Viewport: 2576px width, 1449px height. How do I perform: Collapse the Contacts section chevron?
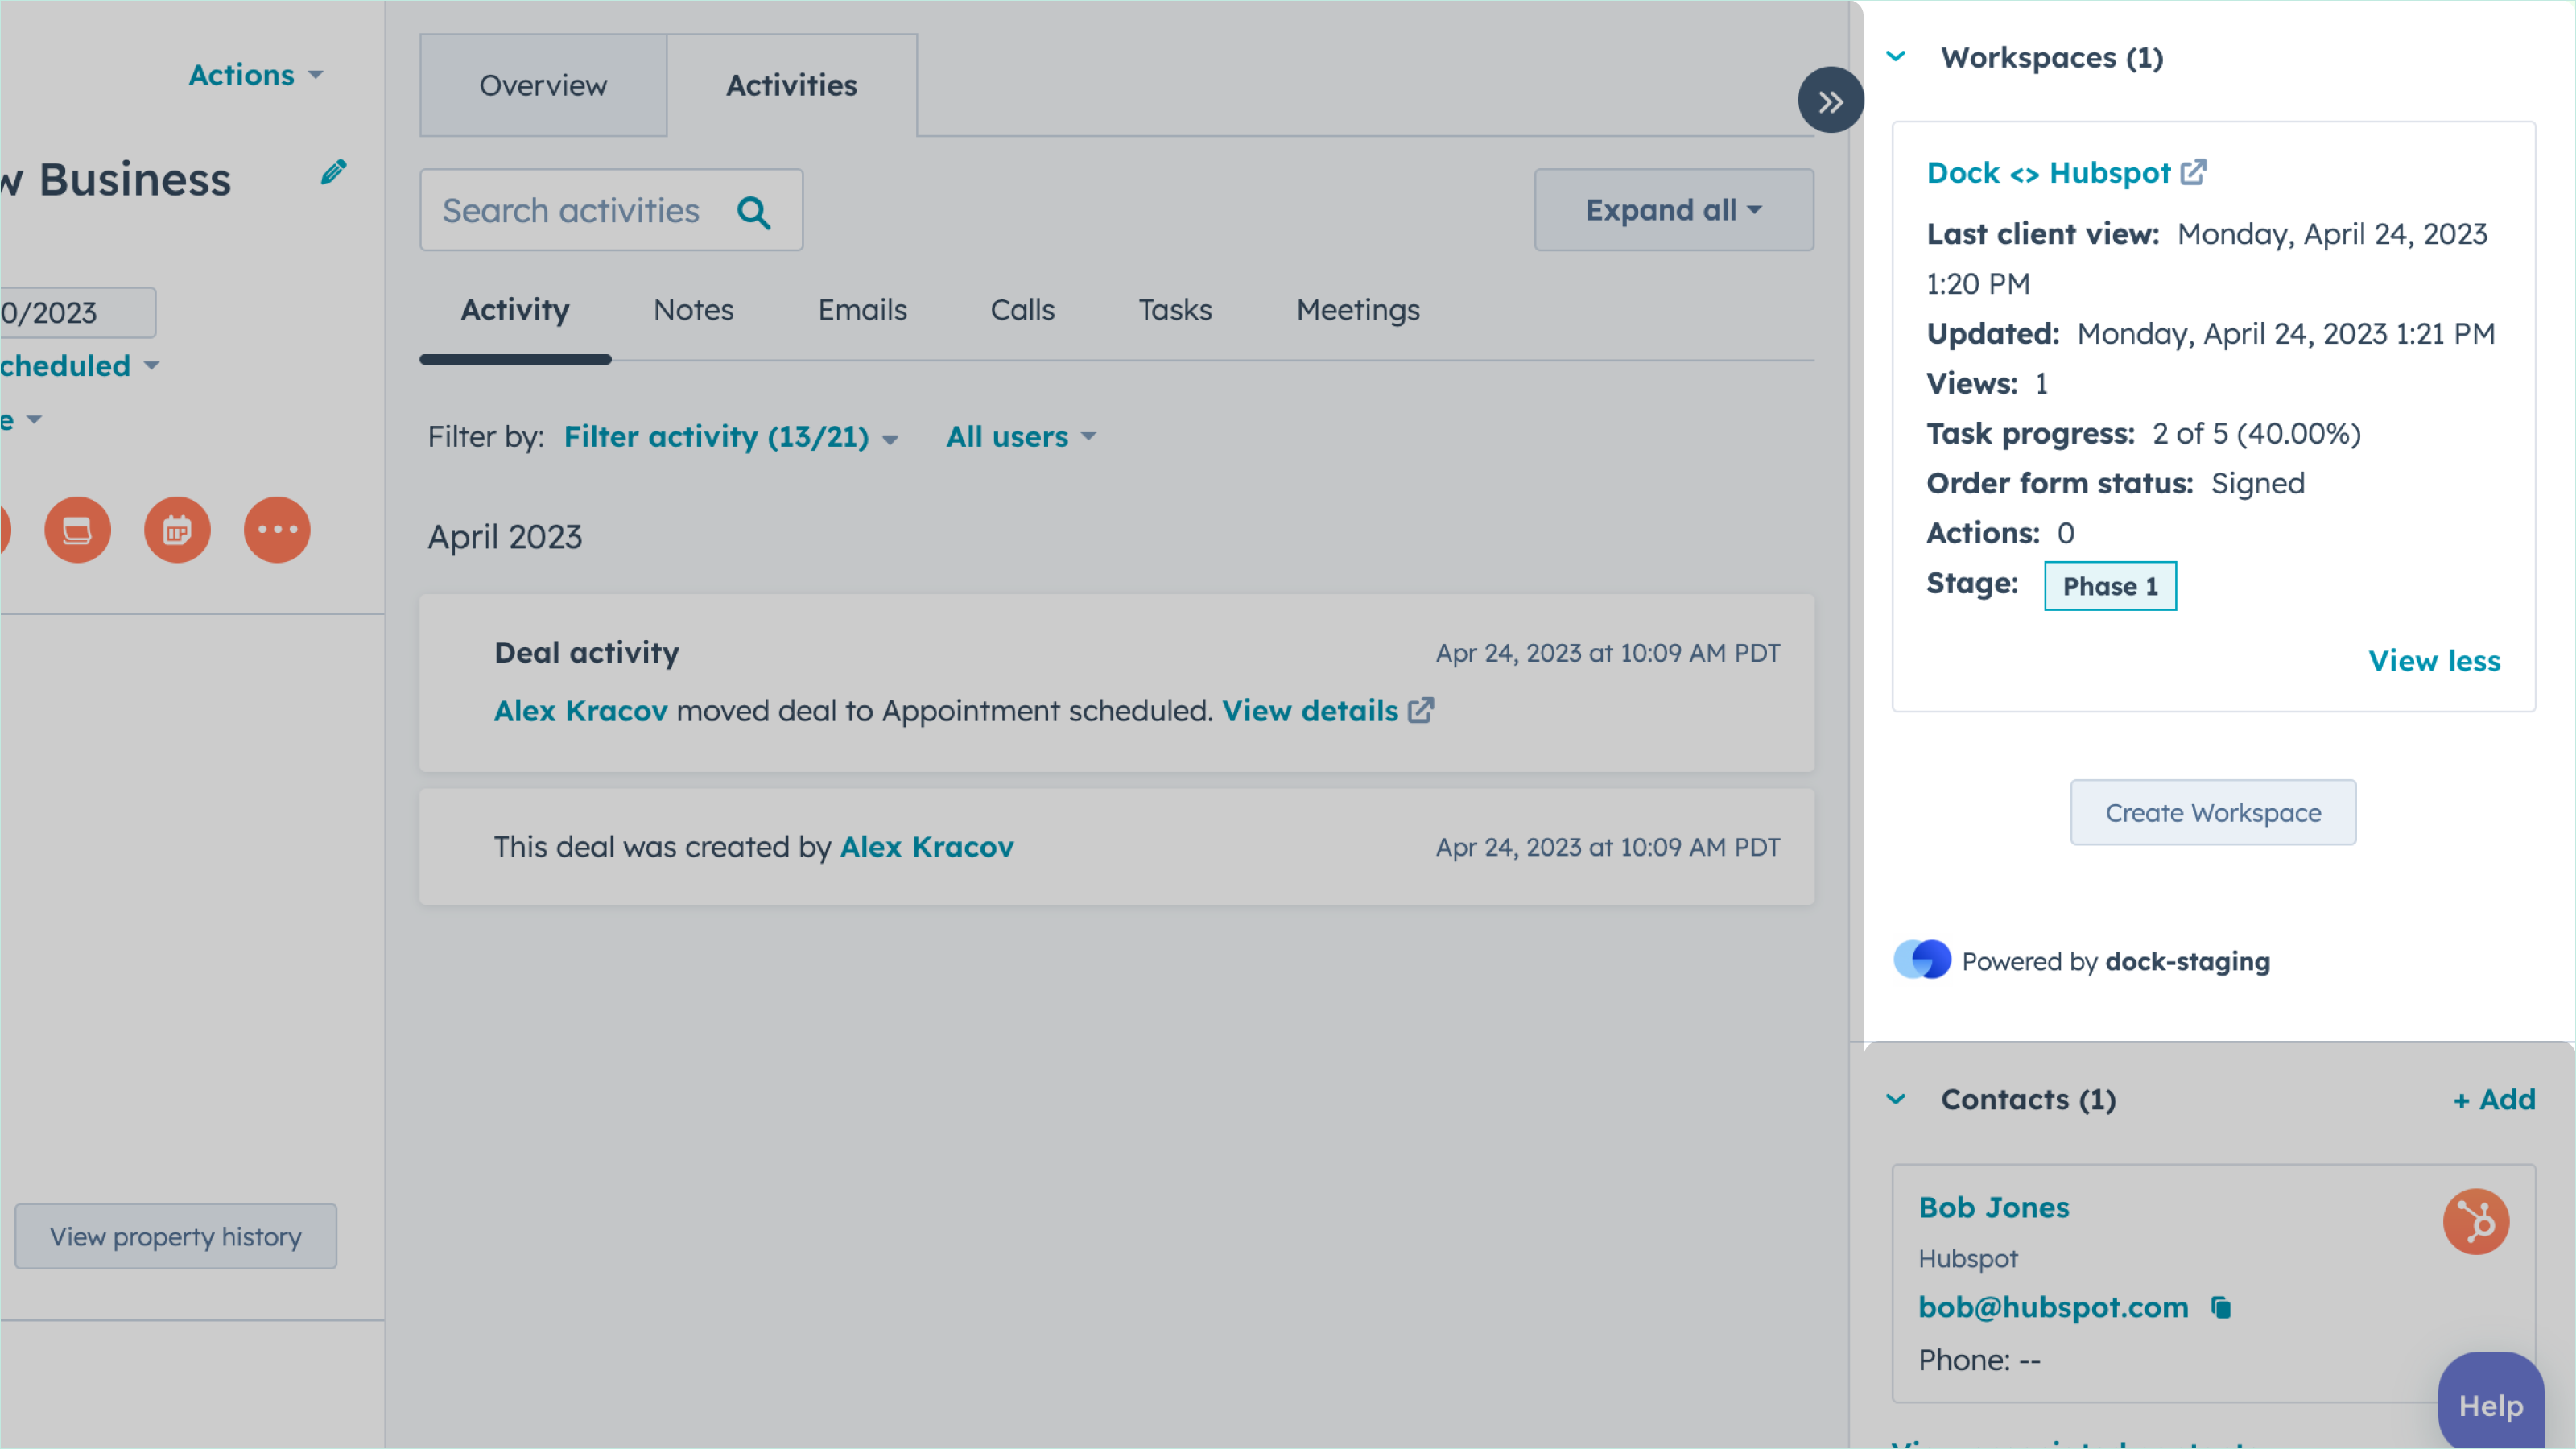click(1896, 1099)
